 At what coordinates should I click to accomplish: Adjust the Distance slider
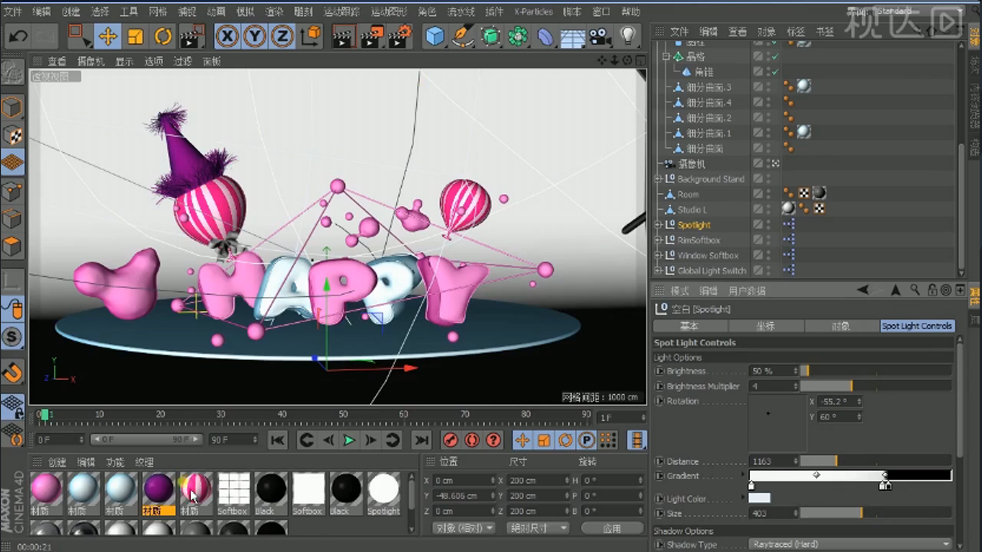(x=876, y=461)
